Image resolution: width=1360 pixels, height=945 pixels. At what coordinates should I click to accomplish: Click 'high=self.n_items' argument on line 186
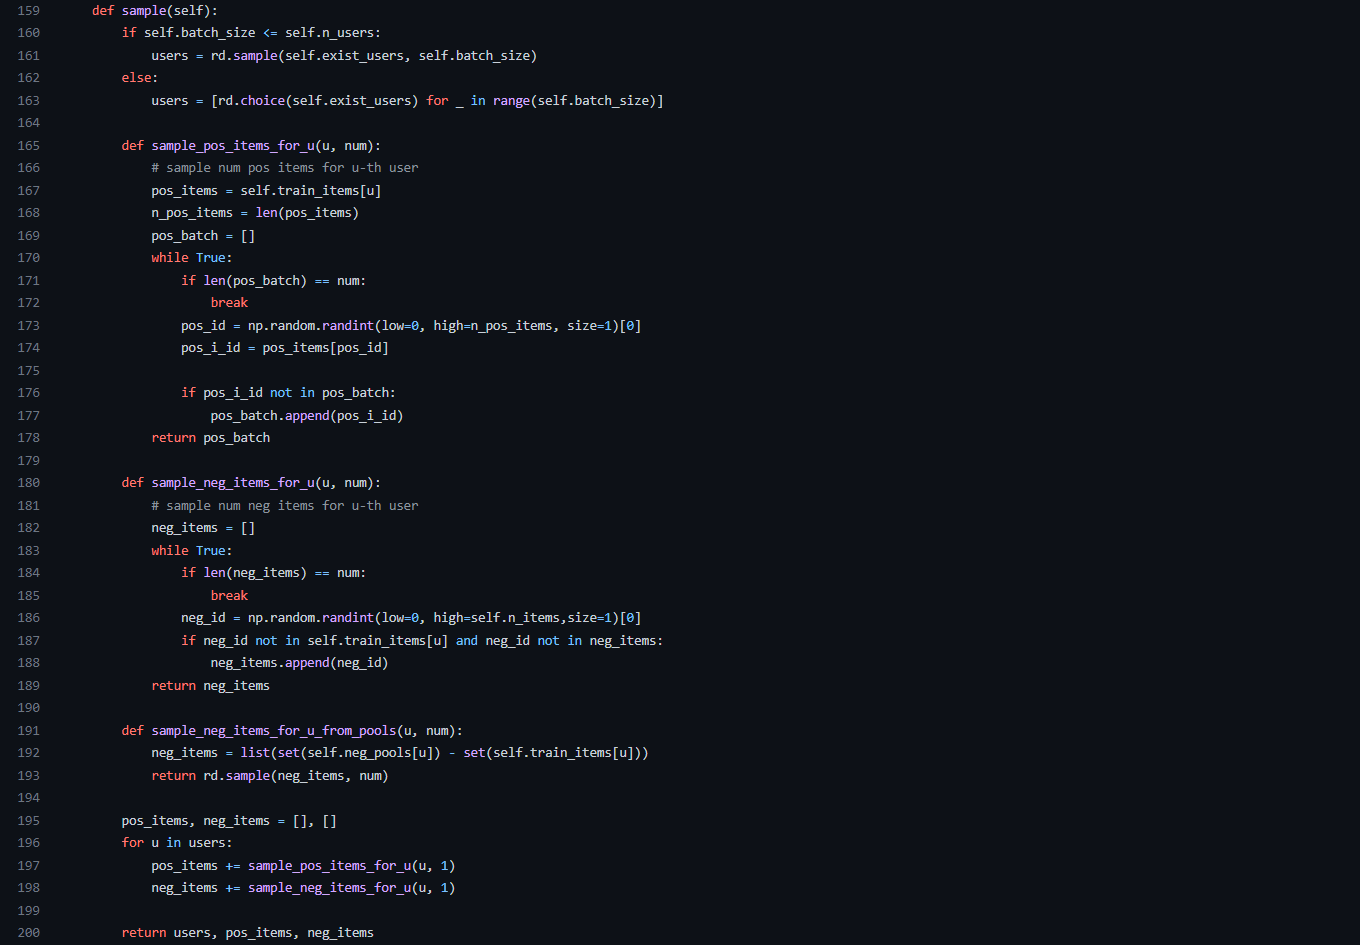pos(497,618)
